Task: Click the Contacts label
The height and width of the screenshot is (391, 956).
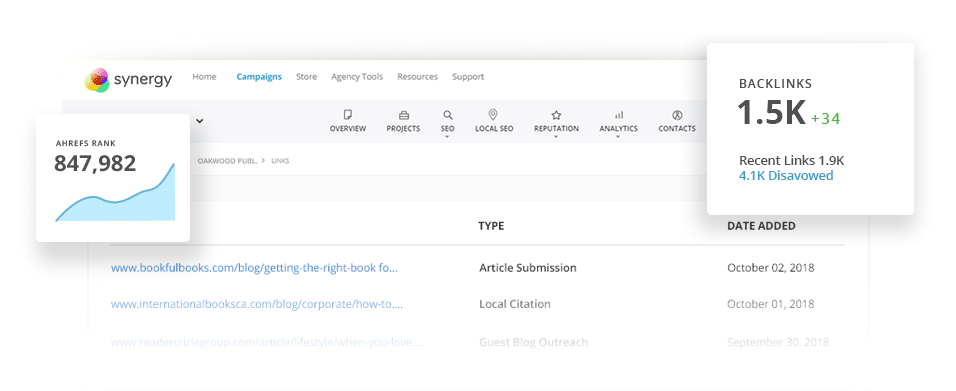Action: tap(677, 129)
